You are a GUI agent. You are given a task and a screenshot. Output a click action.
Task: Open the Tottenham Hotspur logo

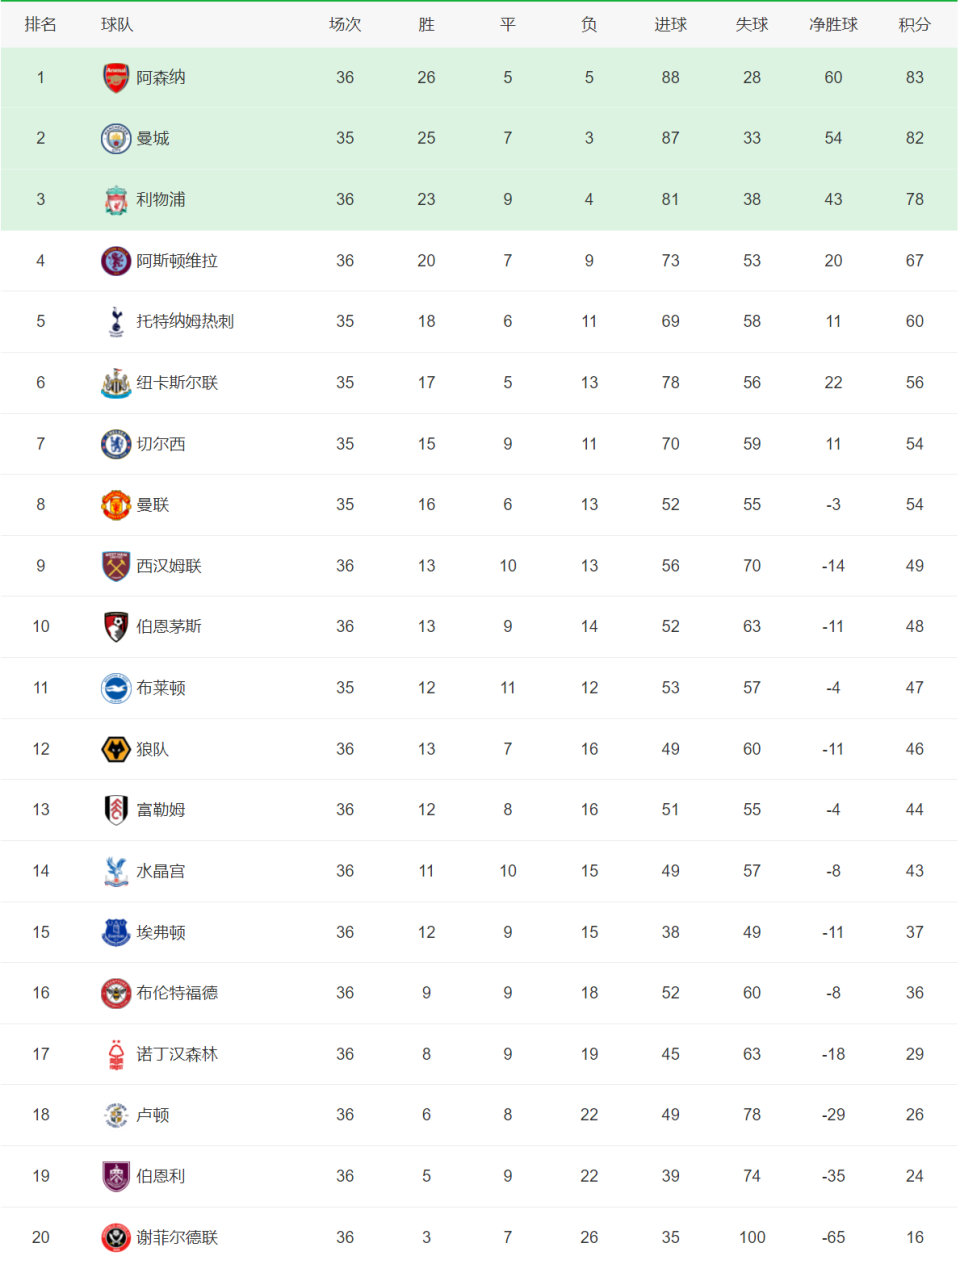(116, 321)
